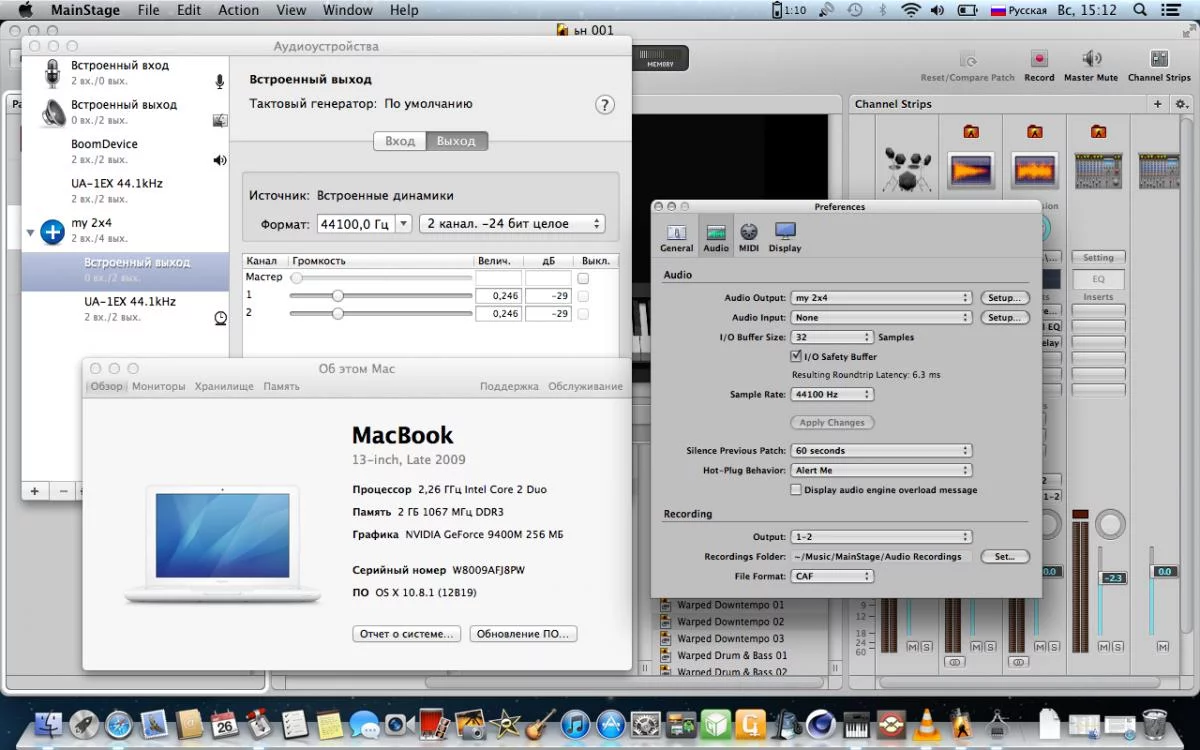Switch to the Вход tab
The width and height of the screenshot is (1200, 750).
400,141
